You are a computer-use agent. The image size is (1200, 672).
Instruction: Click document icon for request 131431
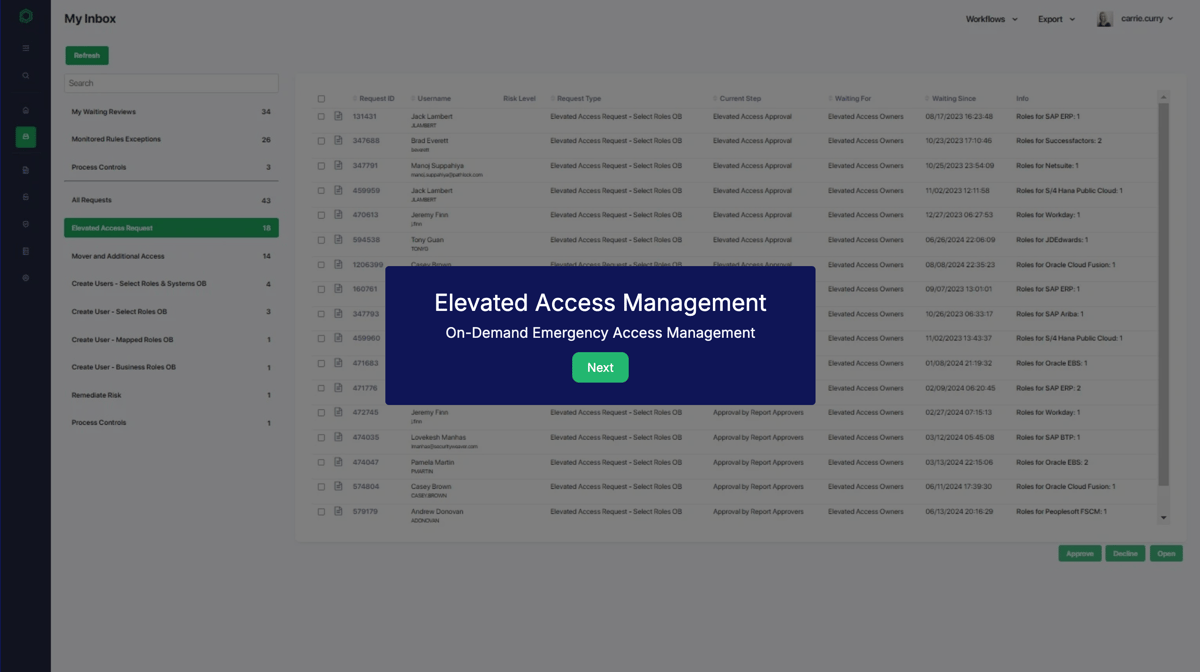[x=338, y=116]
